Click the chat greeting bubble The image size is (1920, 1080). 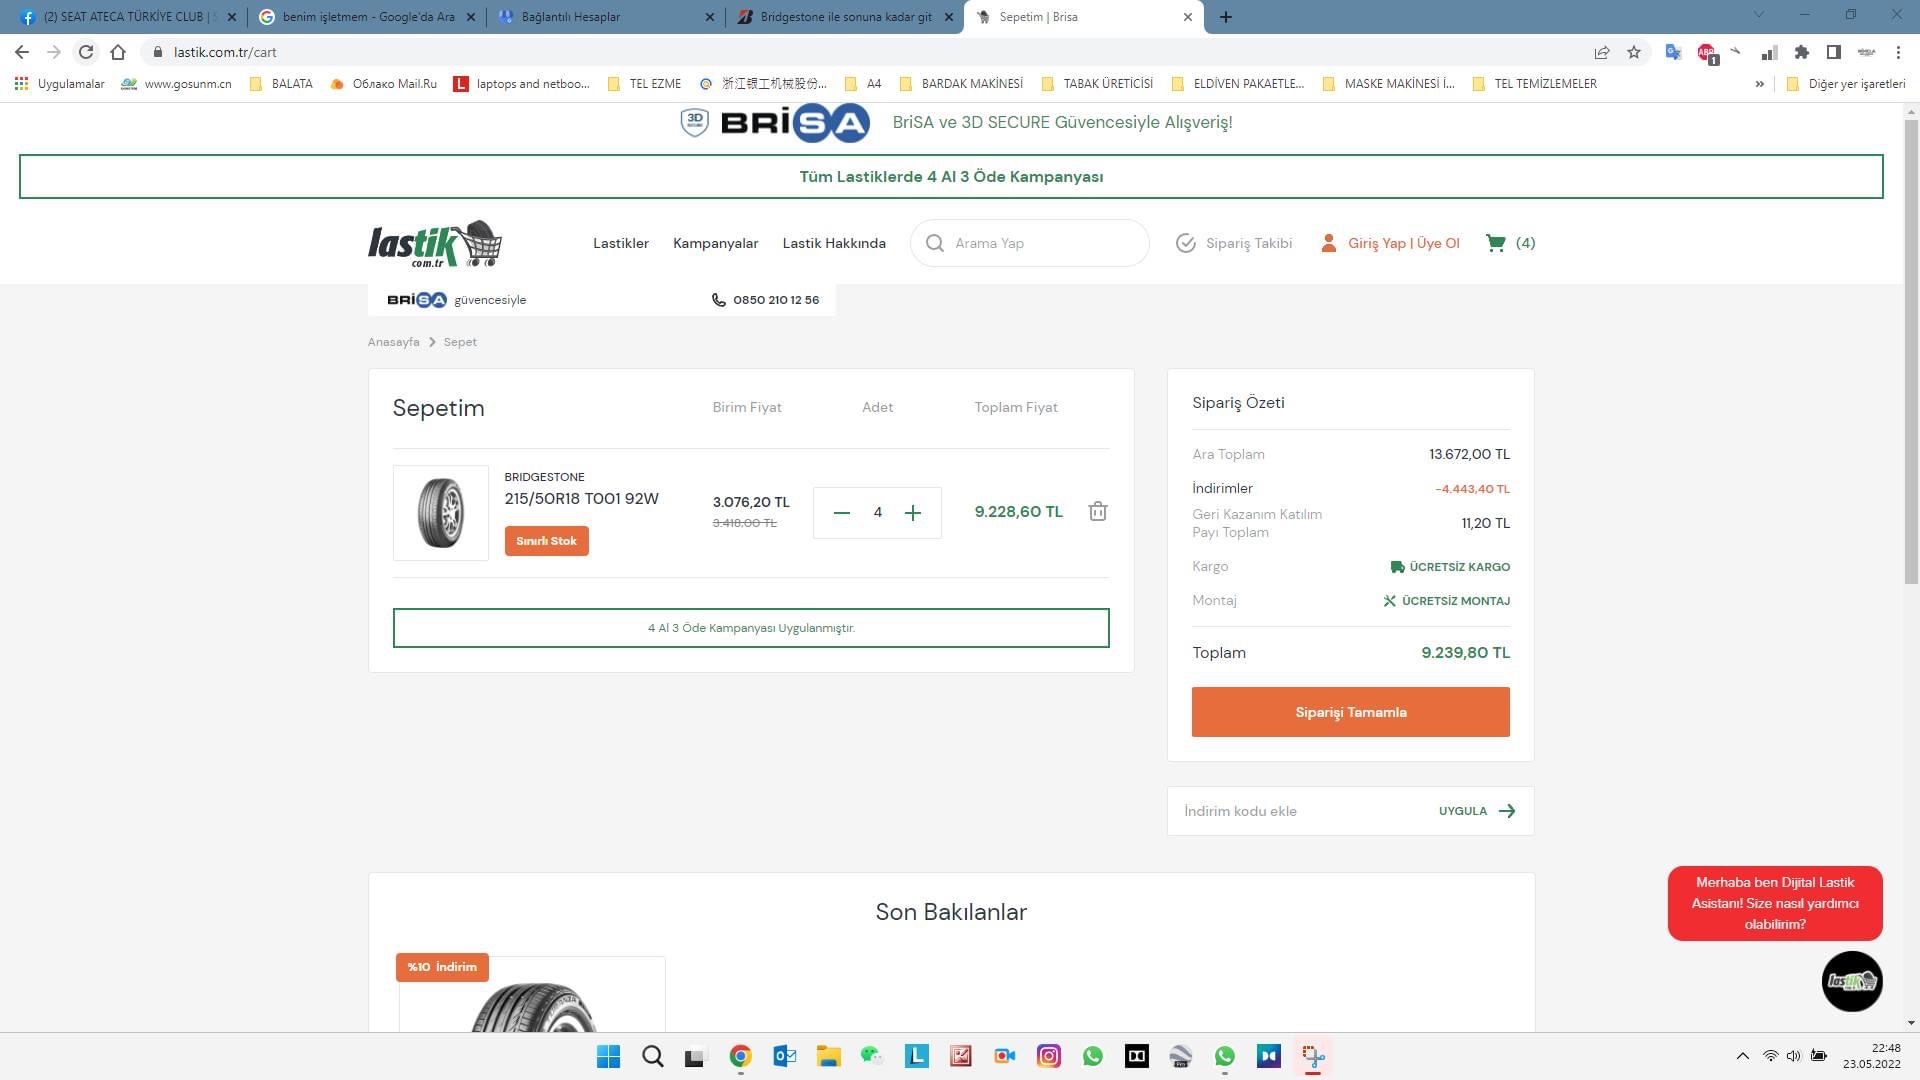pyautogui.click(x=1774, y=903)
